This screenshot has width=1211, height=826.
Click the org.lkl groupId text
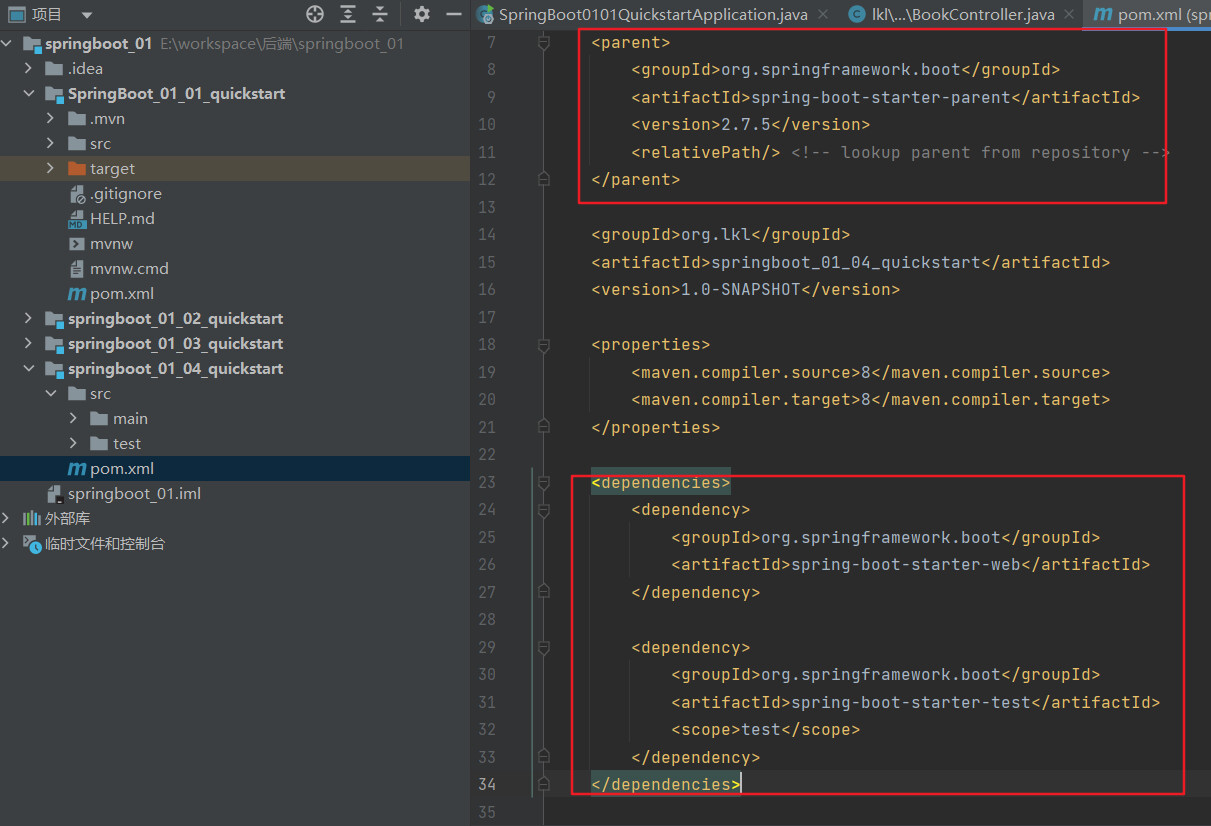coord(715,235)
